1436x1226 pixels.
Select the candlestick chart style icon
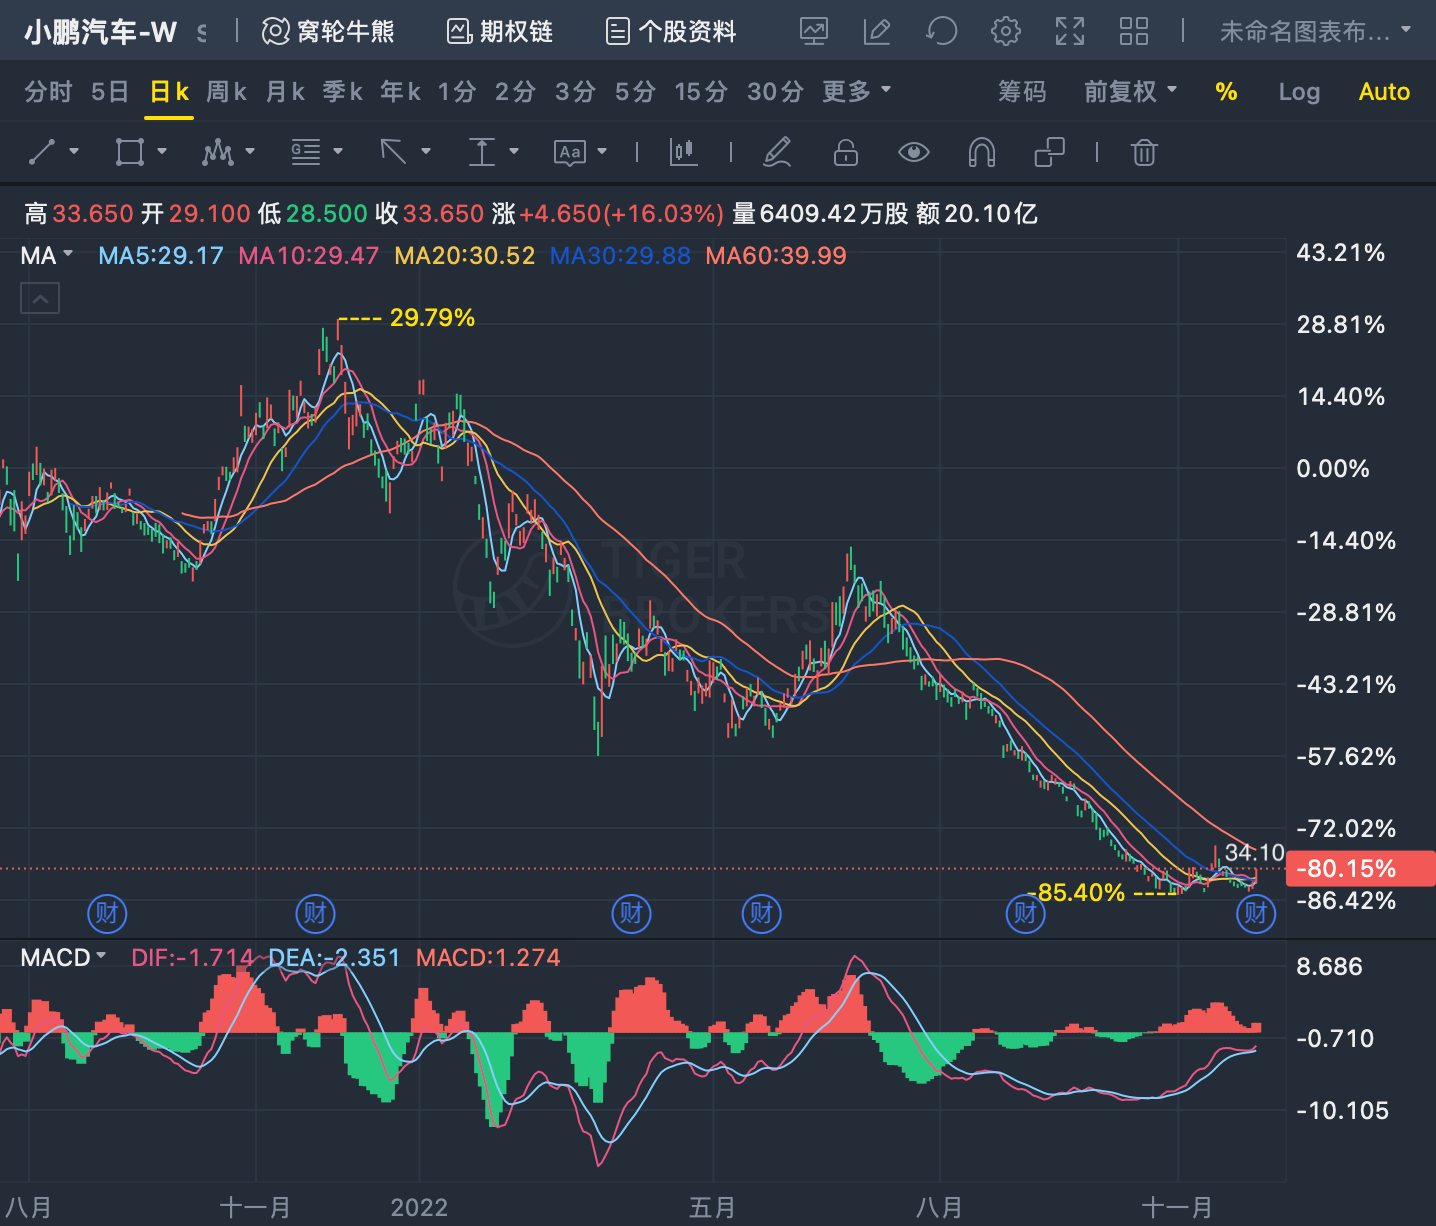point(683,152)
